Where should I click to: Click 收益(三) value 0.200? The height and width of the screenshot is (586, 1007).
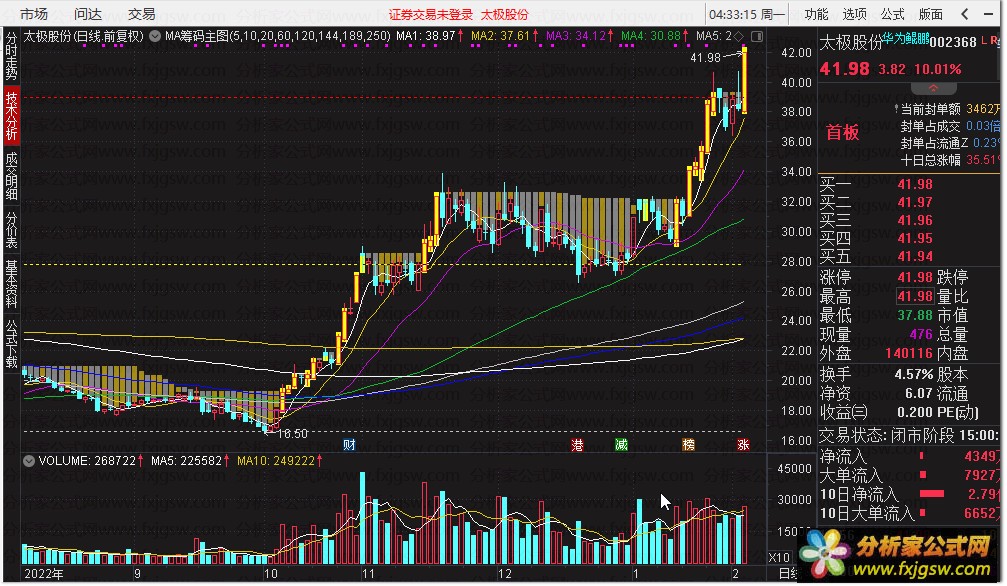(x=915, y=413)
